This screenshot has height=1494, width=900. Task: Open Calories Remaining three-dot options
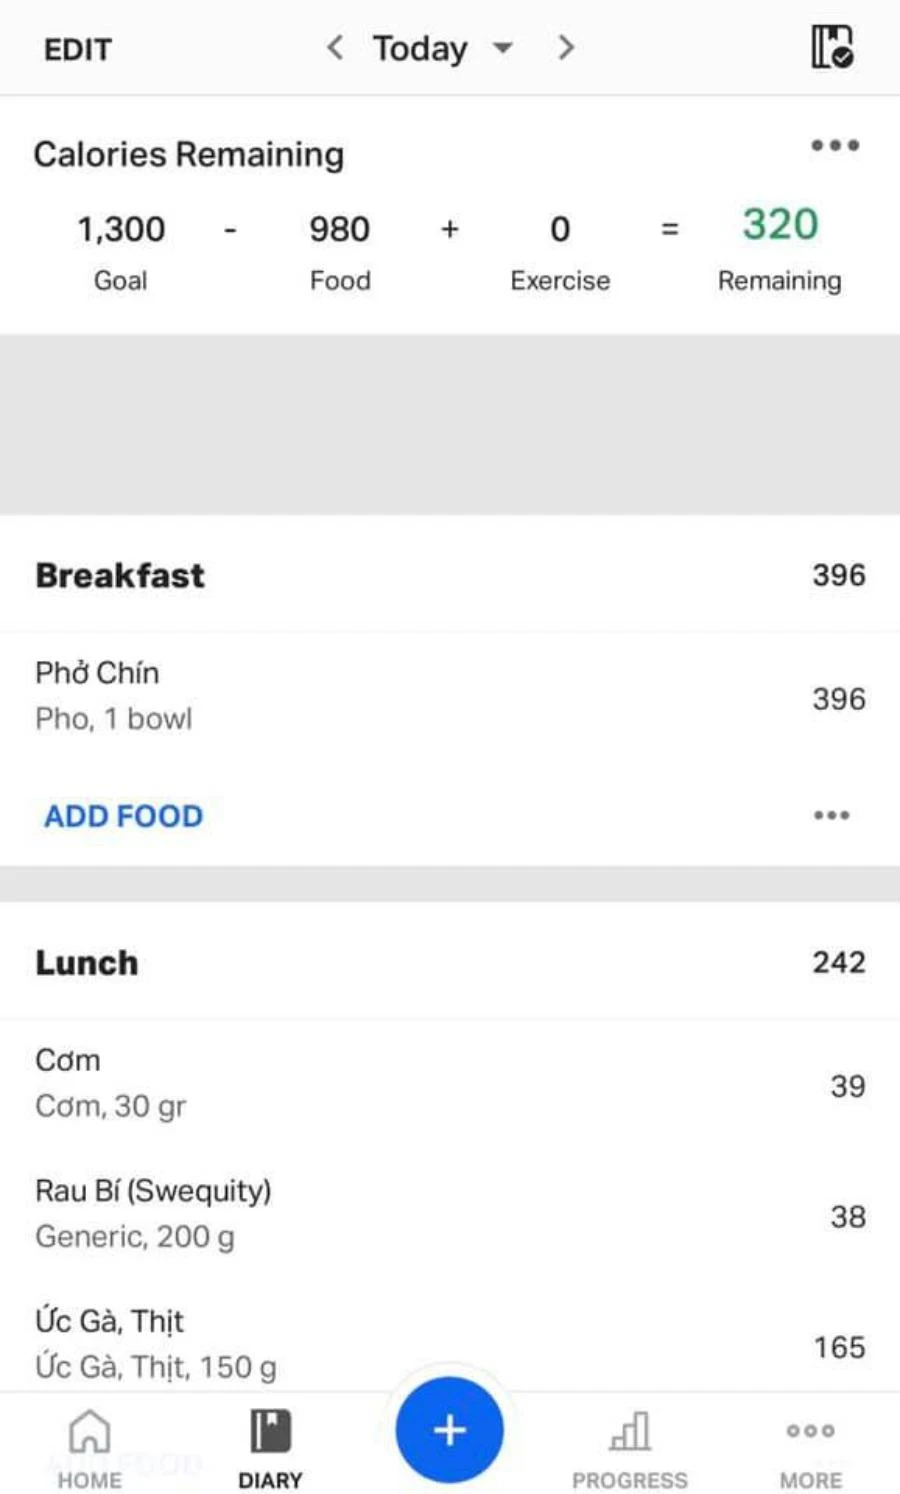coord(835,146)
